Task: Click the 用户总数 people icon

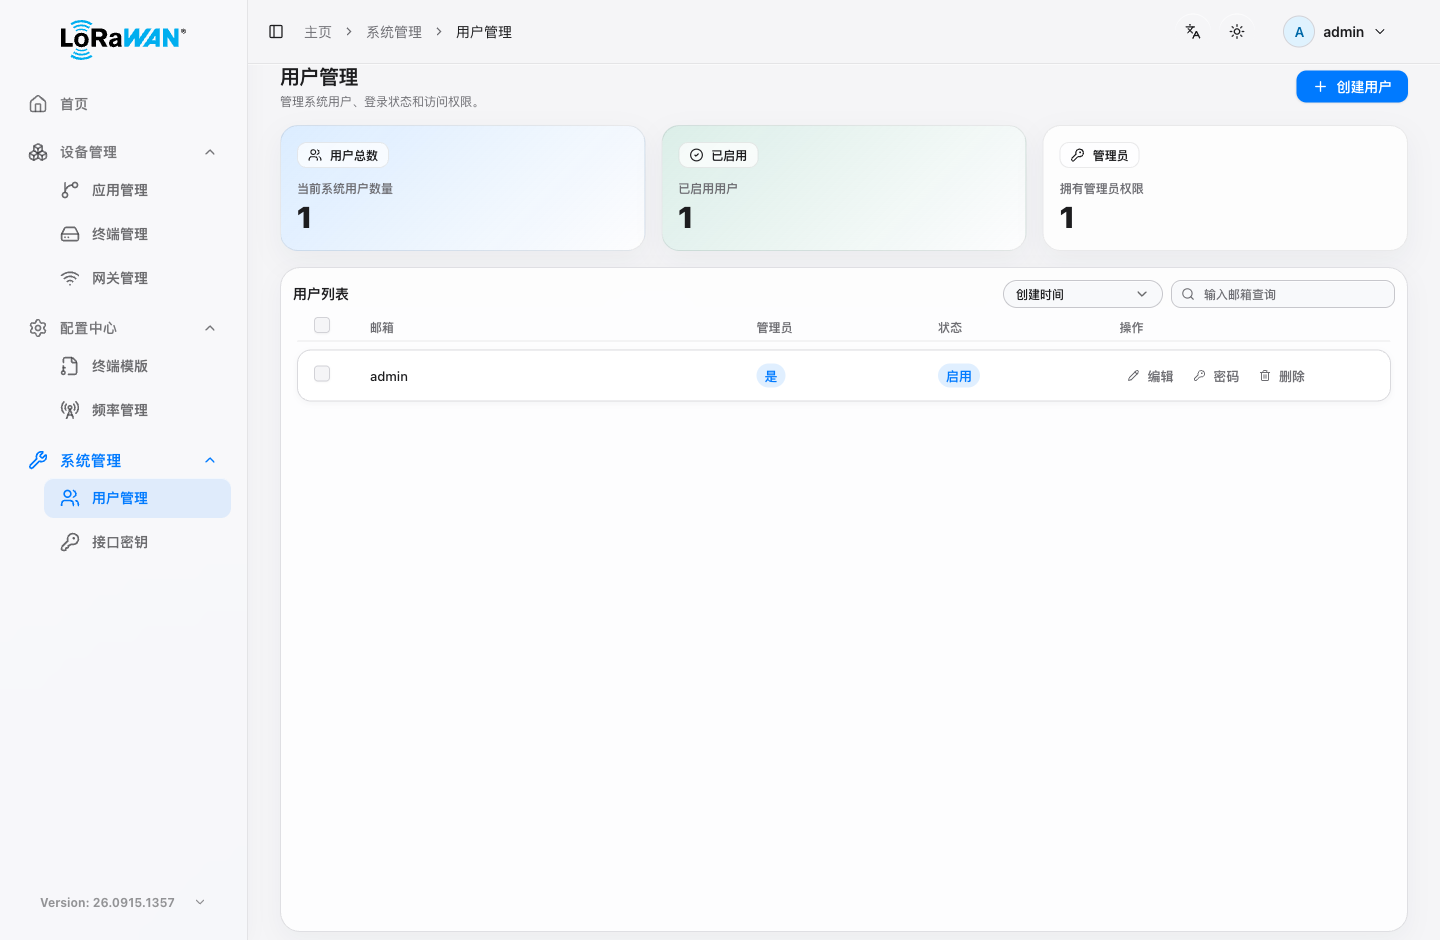Action: point(315,155)
